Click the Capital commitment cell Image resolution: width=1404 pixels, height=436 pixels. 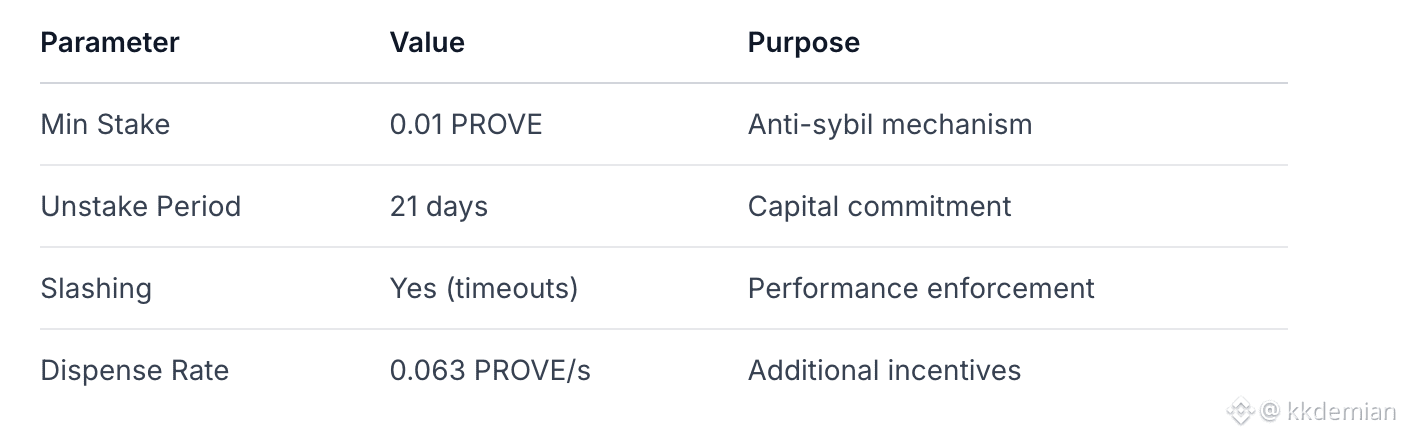click(879, 206)
